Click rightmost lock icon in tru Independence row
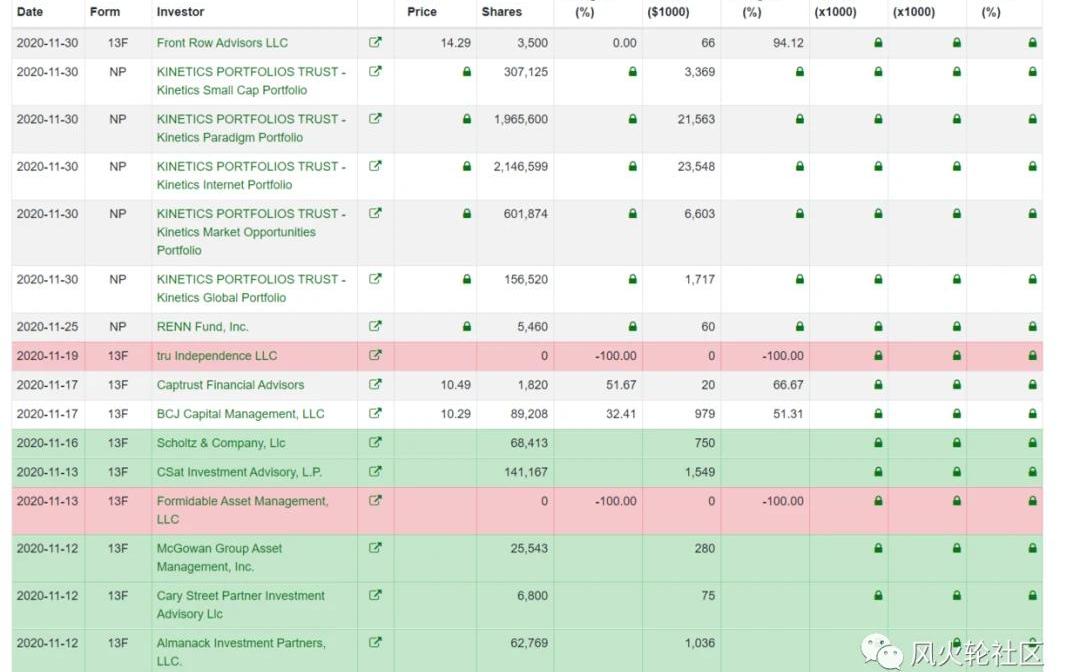Screen dimensions: 1080x672 [x=1032, y=356]
